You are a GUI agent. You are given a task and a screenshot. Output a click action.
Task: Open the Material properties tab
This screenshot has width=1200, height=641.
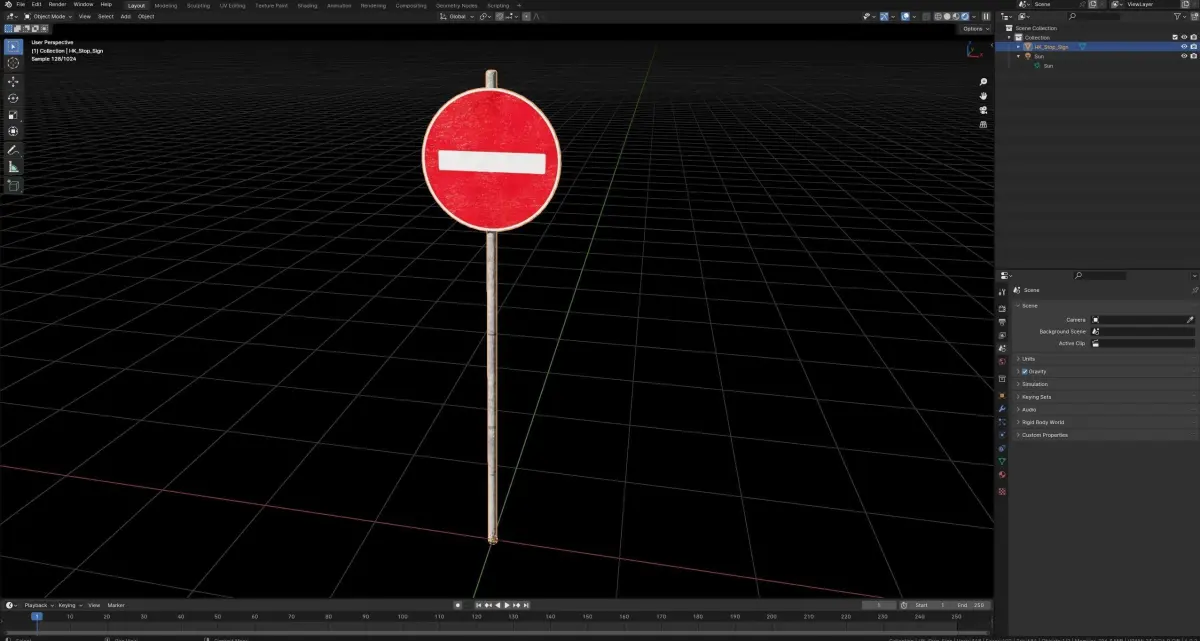point(1002,474)
